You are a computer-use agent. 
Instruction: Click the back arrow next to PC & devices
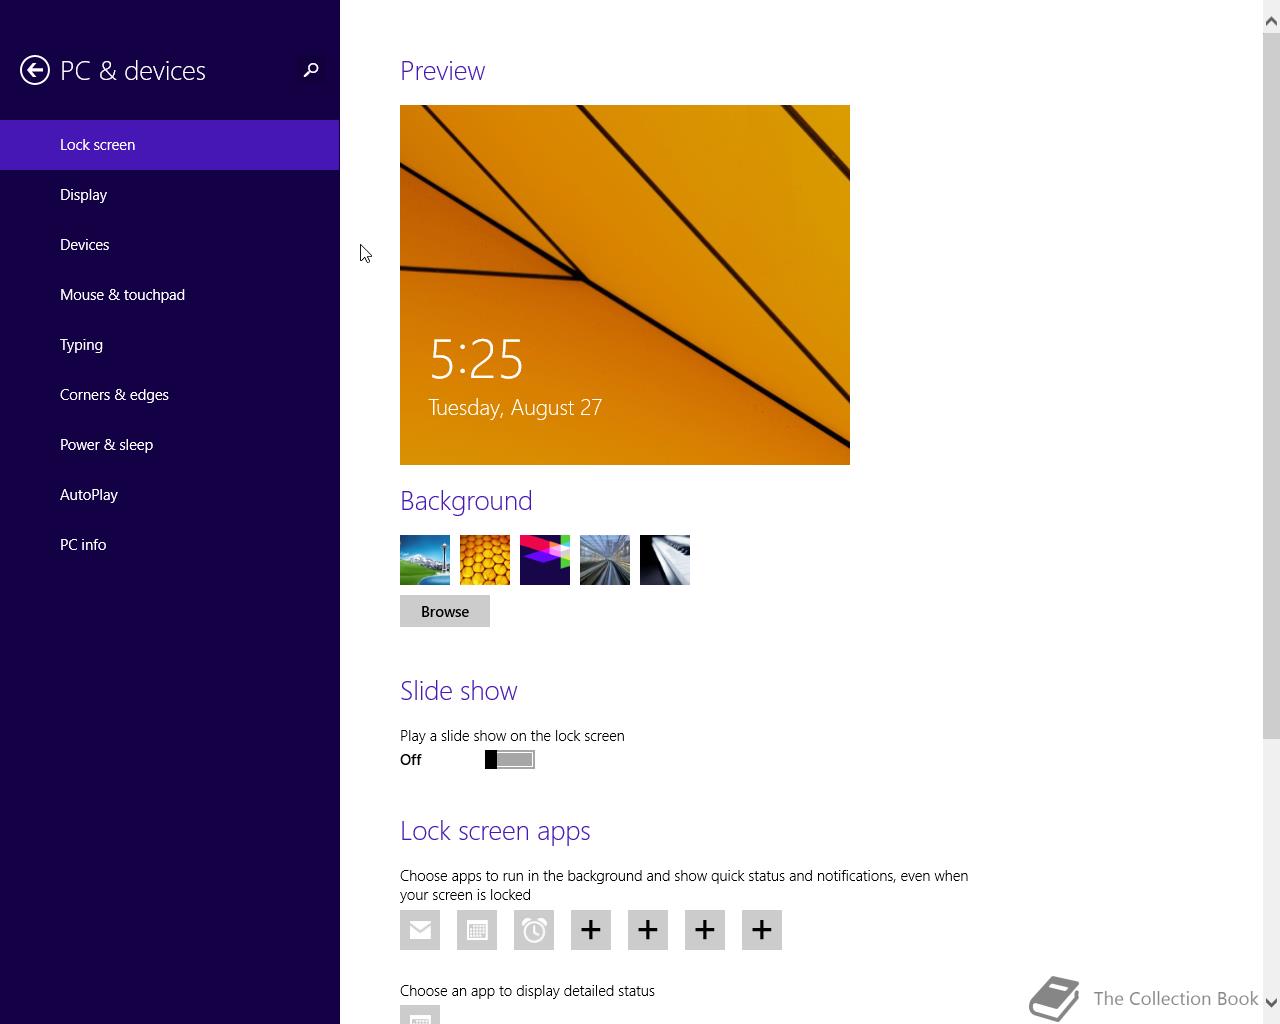(x=35, y=70)
